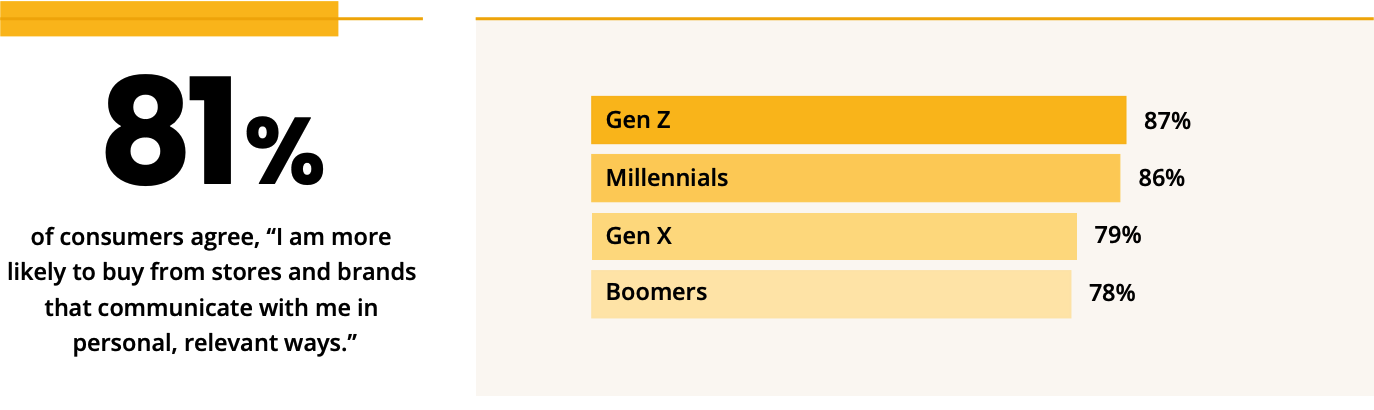Image resolution: width=1374 pixels, height=410 pixels.
Task: Click the 87% value label
Action: click(x=1167, y=121)
